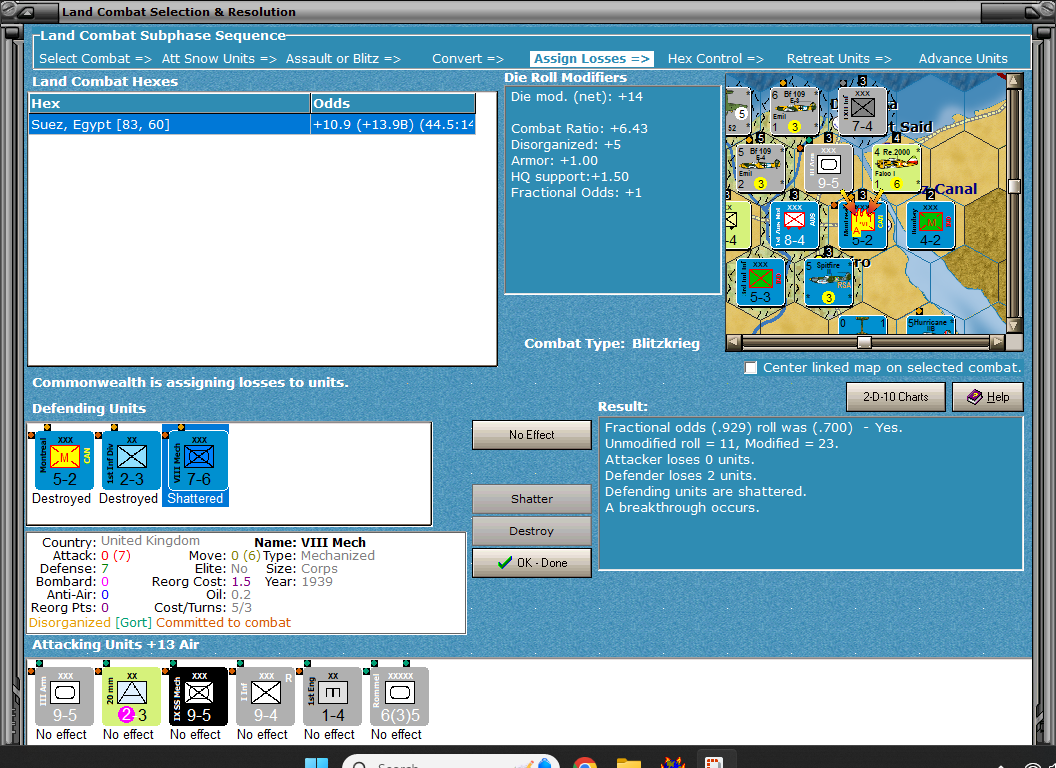Click the map's vertical scrollbar thumb
The width and height of the screenshot is (1056, 768).
(x=1014, y=186)
